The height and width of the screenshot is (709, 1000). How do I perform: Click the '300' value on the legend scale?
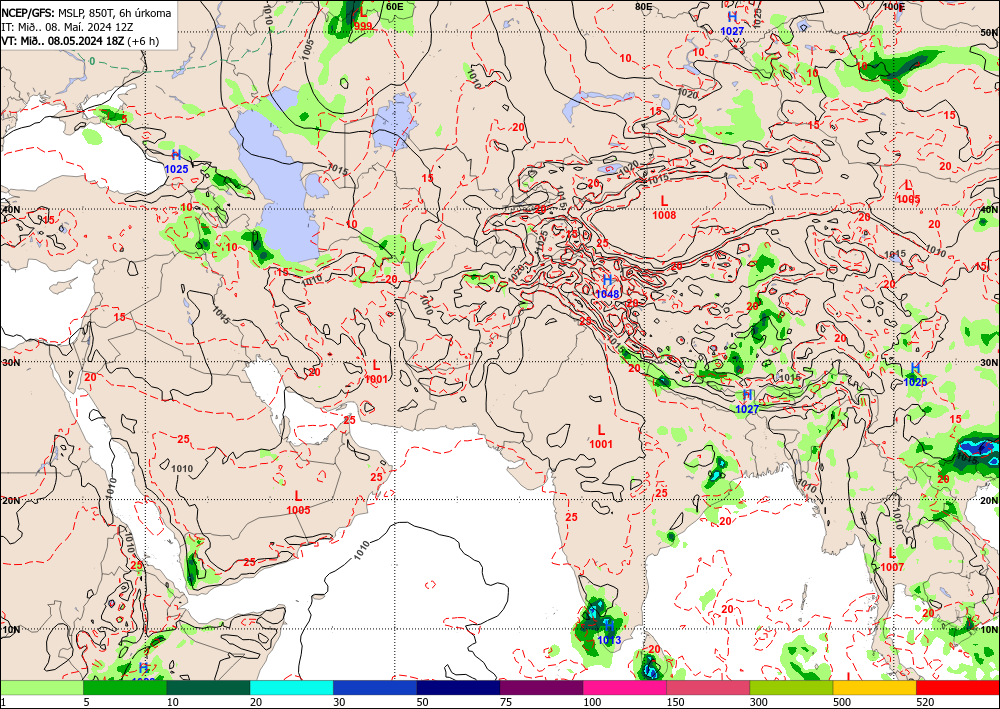coord(758,702)
